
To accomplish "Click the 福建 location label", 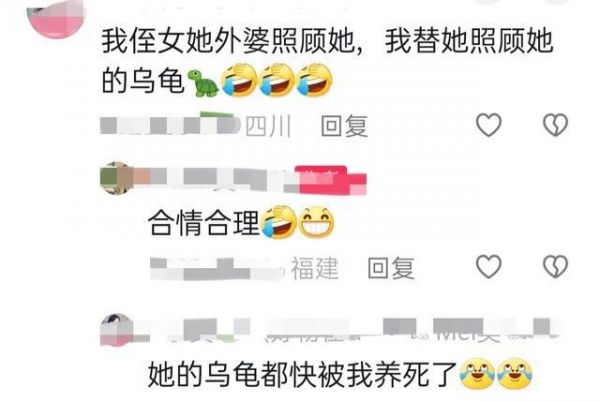I will pyautogui.click(x=315, y=268).
